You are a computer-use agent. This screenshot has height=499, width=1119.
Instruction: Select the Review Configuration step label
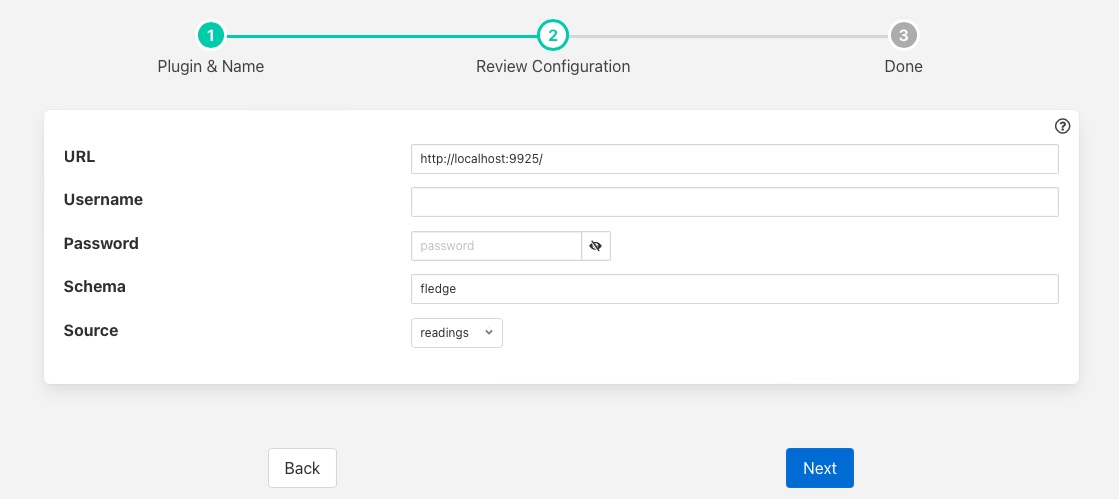(552, 67)
